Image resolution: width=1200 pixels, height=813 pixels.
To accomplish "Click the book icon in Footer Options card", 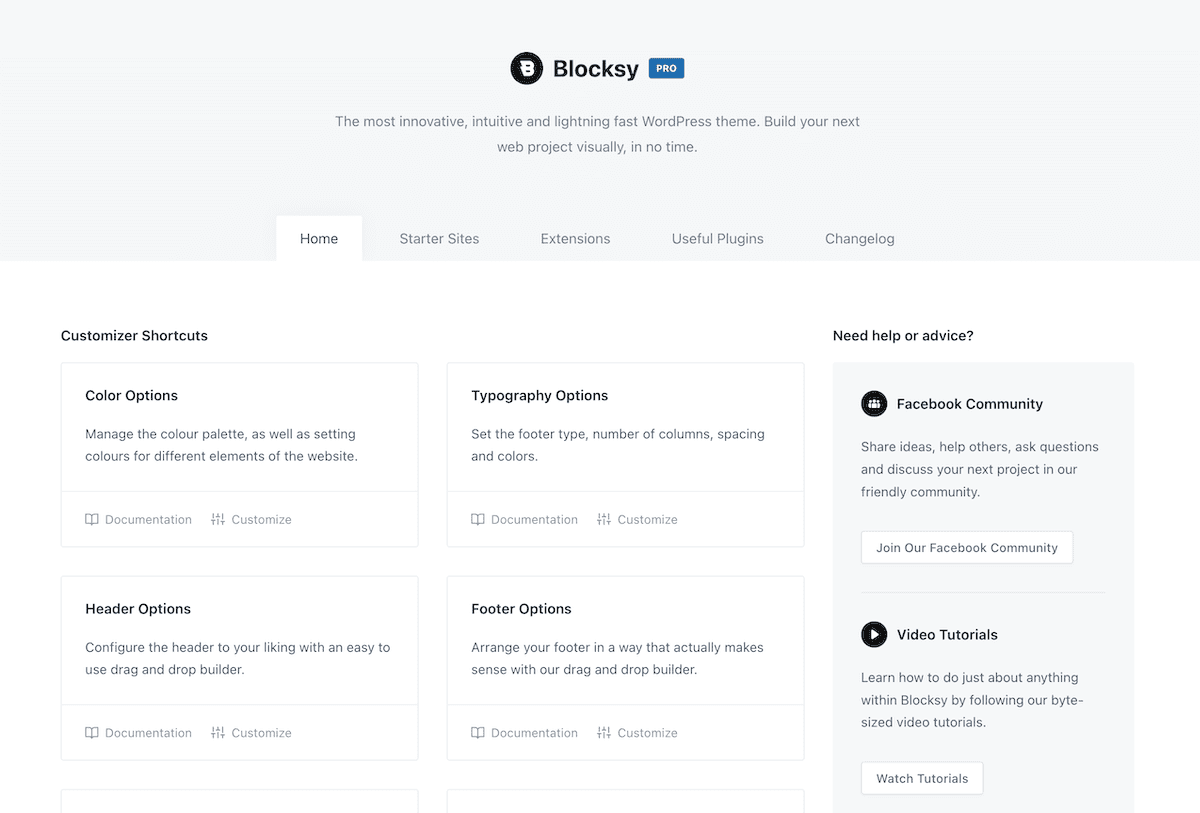I will (x=478, y=732).
